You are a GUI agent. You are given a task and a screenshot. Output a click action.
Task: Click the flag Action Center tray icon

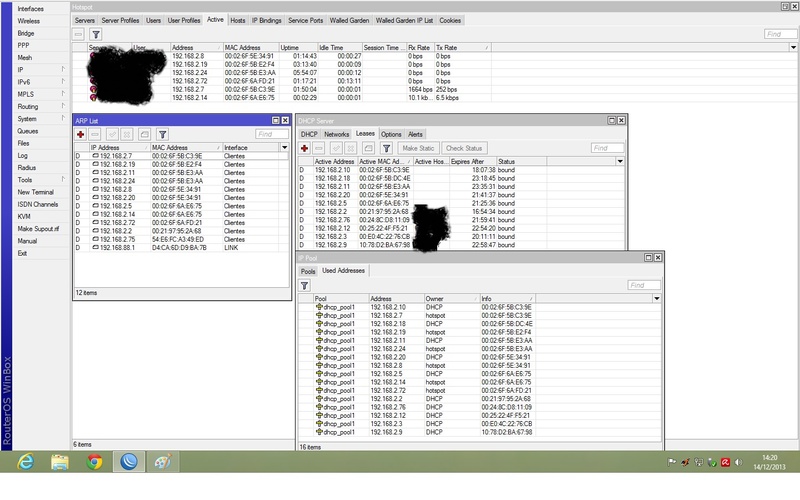(x=671, y=462)
